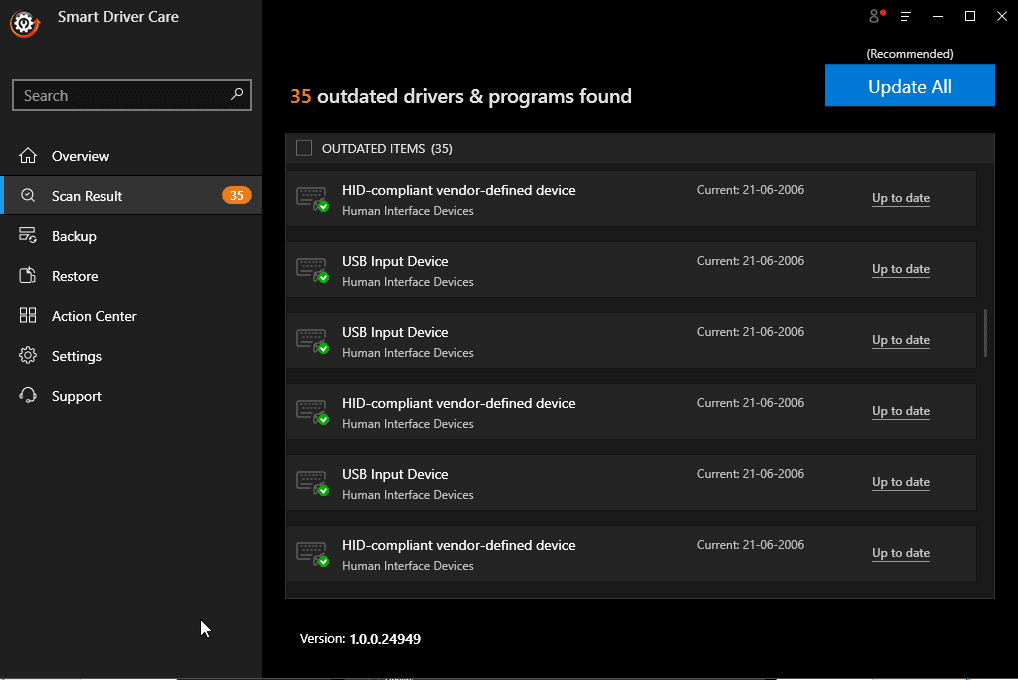Click the Restore icon in the sidebar
The image size is (1018, 680).
(x=28, y=276)
